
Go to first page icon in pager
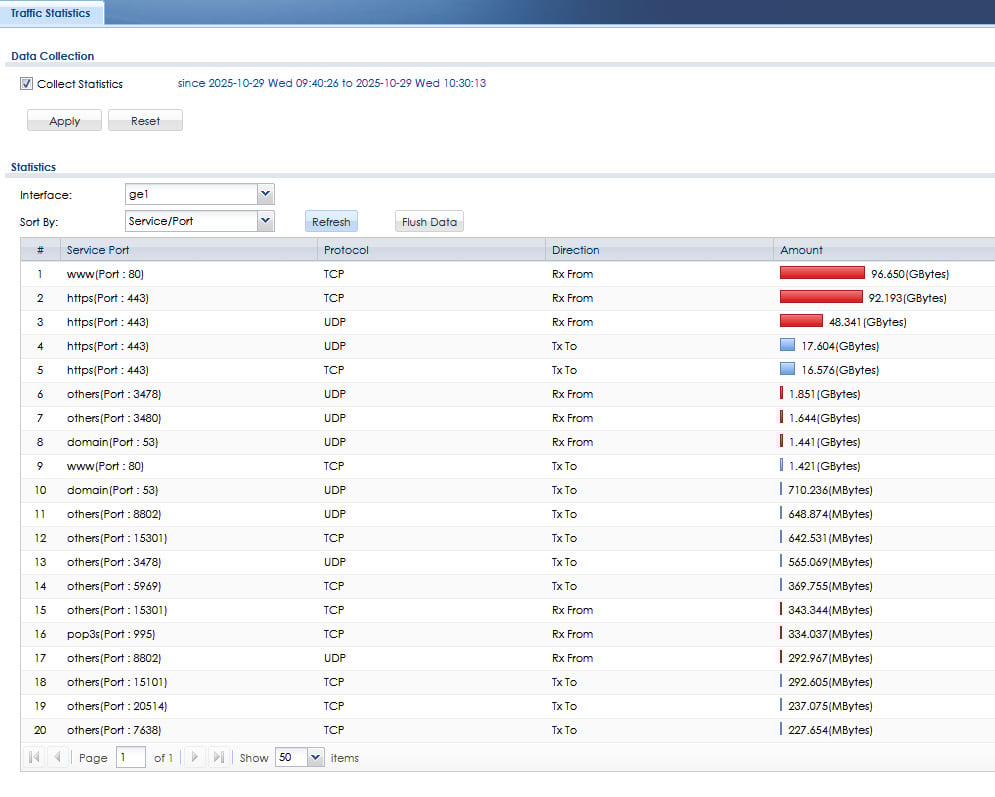point(34,757)
